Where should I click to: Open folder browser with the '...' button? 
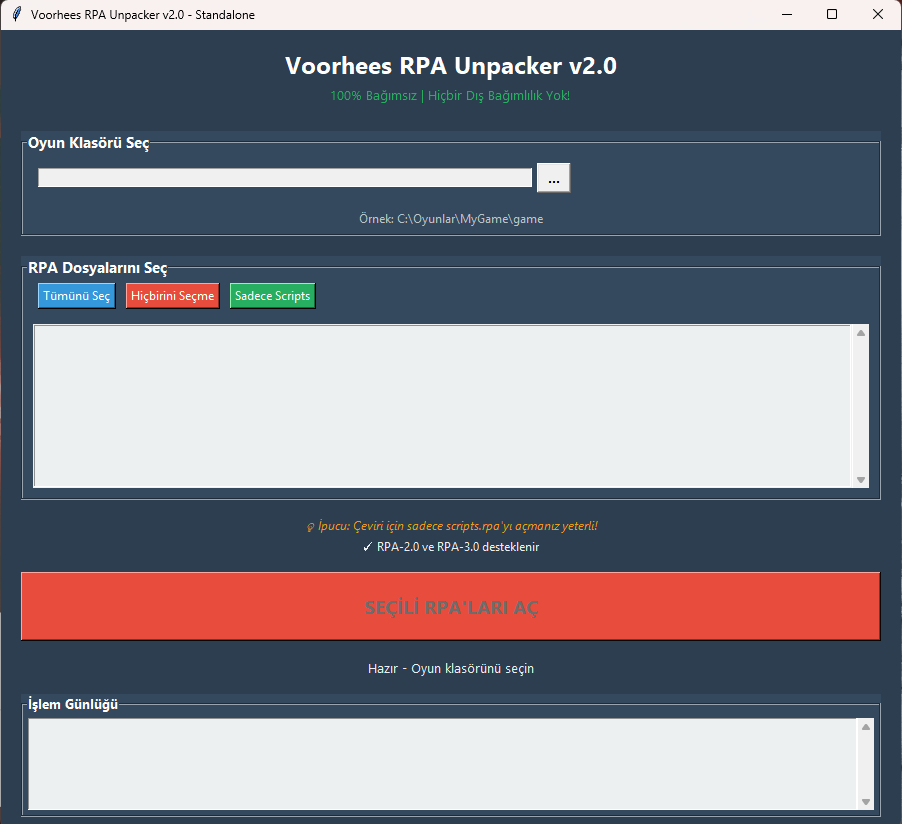point(553,177)
